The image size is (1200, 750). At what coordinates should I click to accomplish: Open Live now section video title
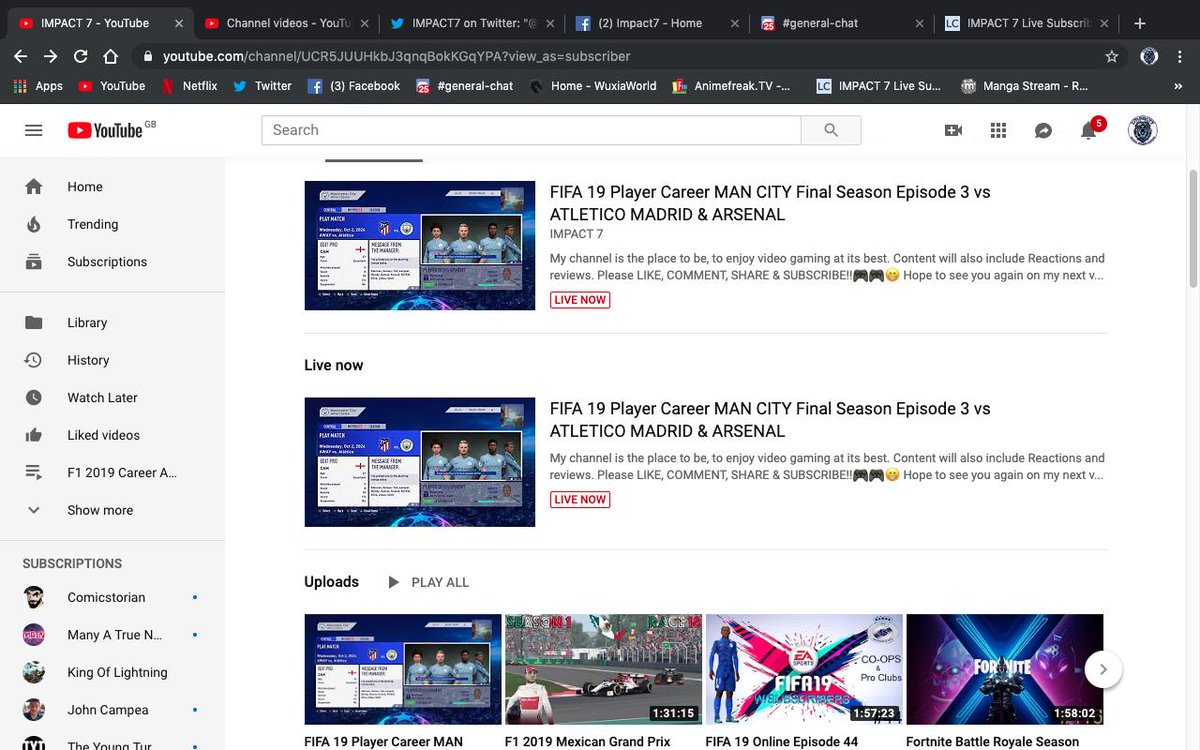770,420
